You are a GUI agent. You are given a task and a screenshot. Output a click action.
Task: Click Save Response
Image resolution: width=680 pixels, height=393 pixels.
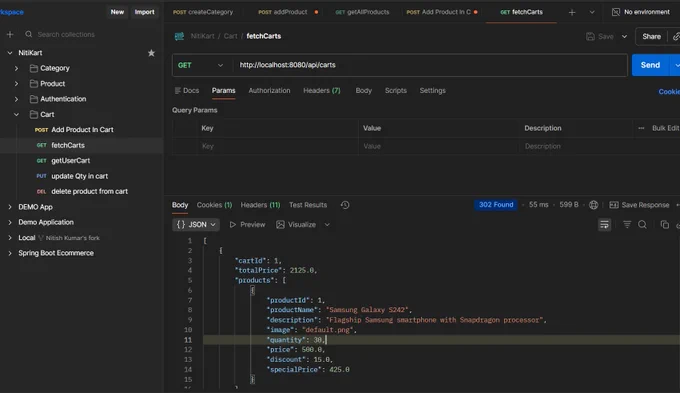[640, 205]
